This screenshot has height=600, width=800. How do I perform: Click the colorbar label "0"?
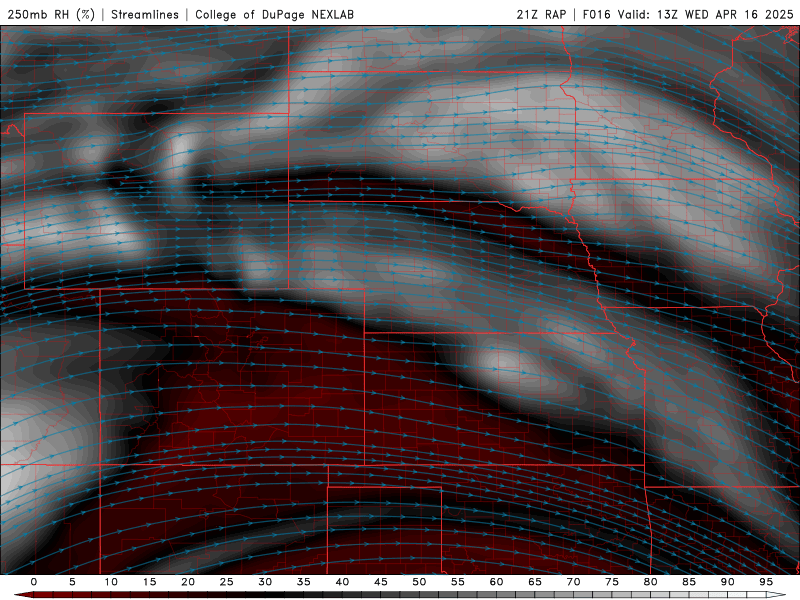[x=34, y=582]
